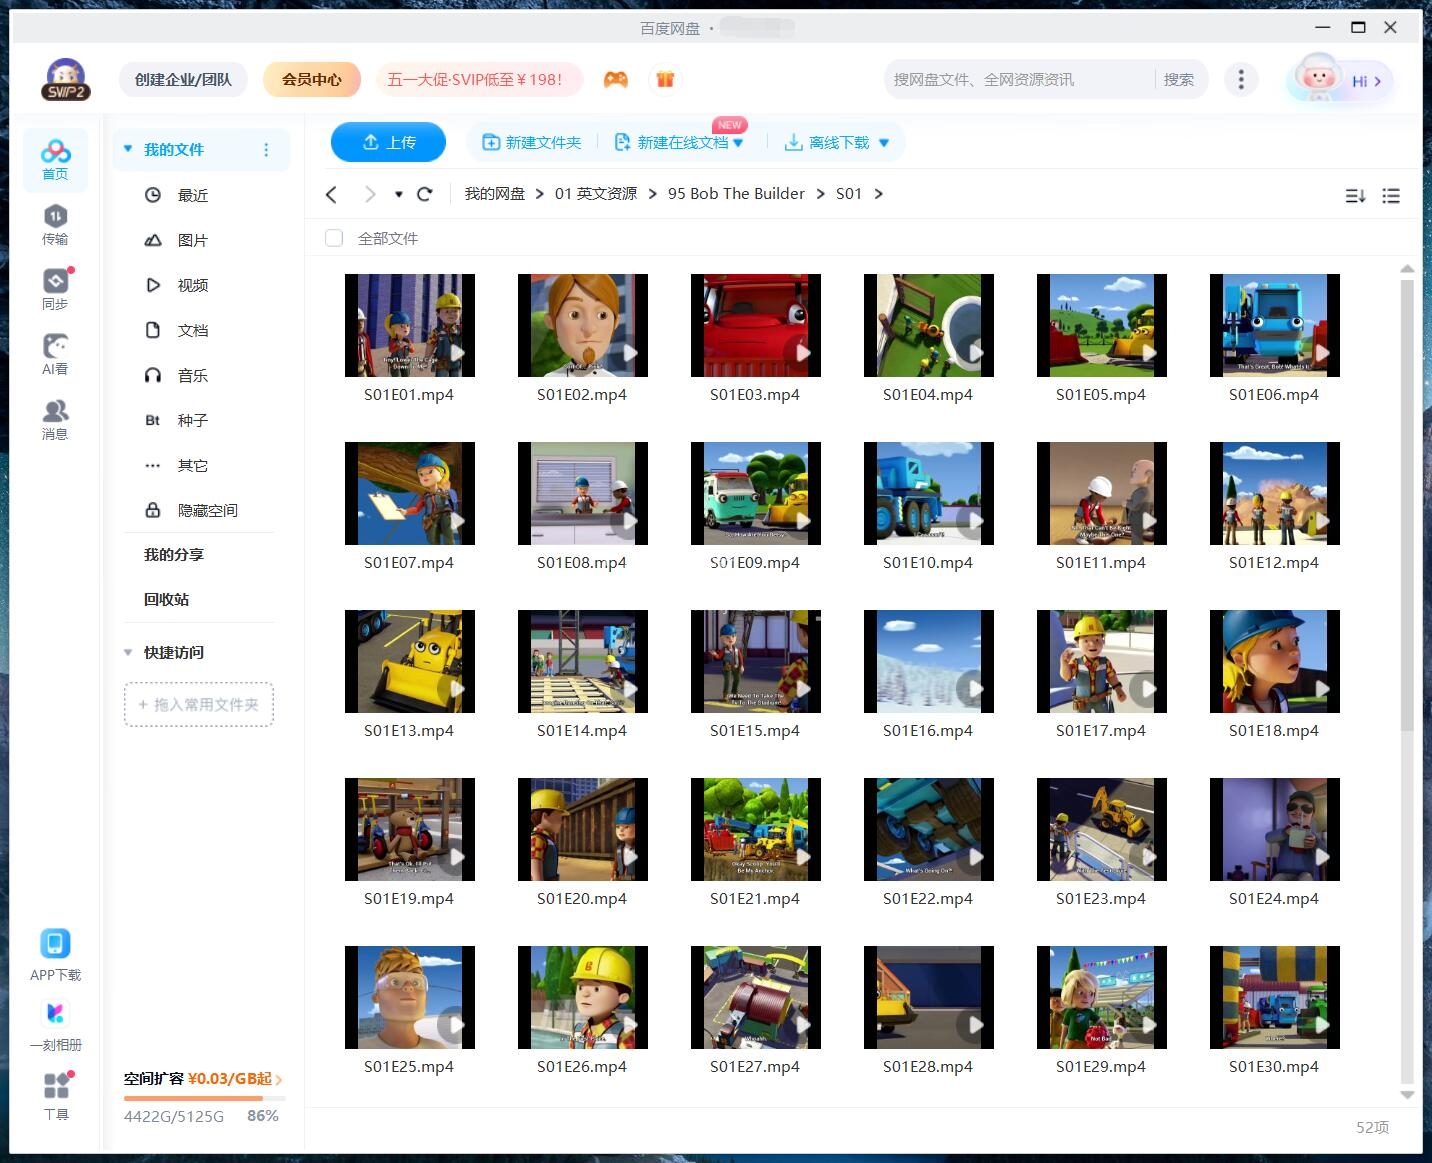The width and height of the screenshot is (1432, 1163).
Task: Navigate to 95 Bob The Builder breadcrumb
Action: click(736, 193)
